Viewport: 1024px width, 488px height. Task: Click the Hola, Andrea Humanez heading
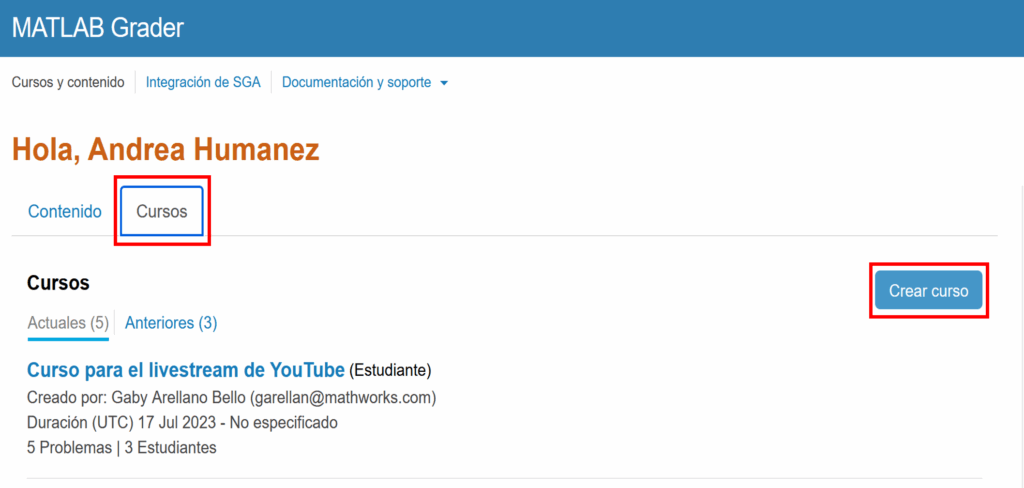[x=166, y=150]
